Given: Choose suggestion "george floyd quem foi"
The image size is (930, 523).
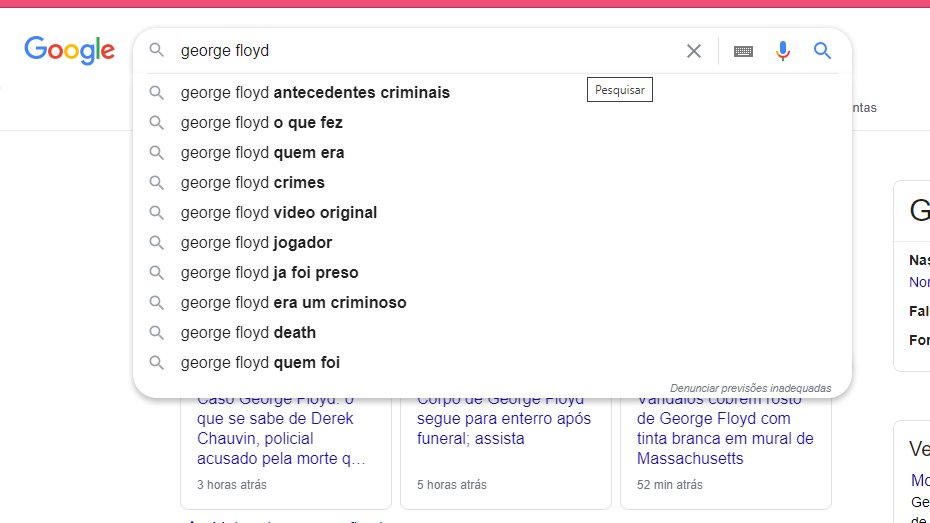Looking at the screenshot, I should coord(492,362).
